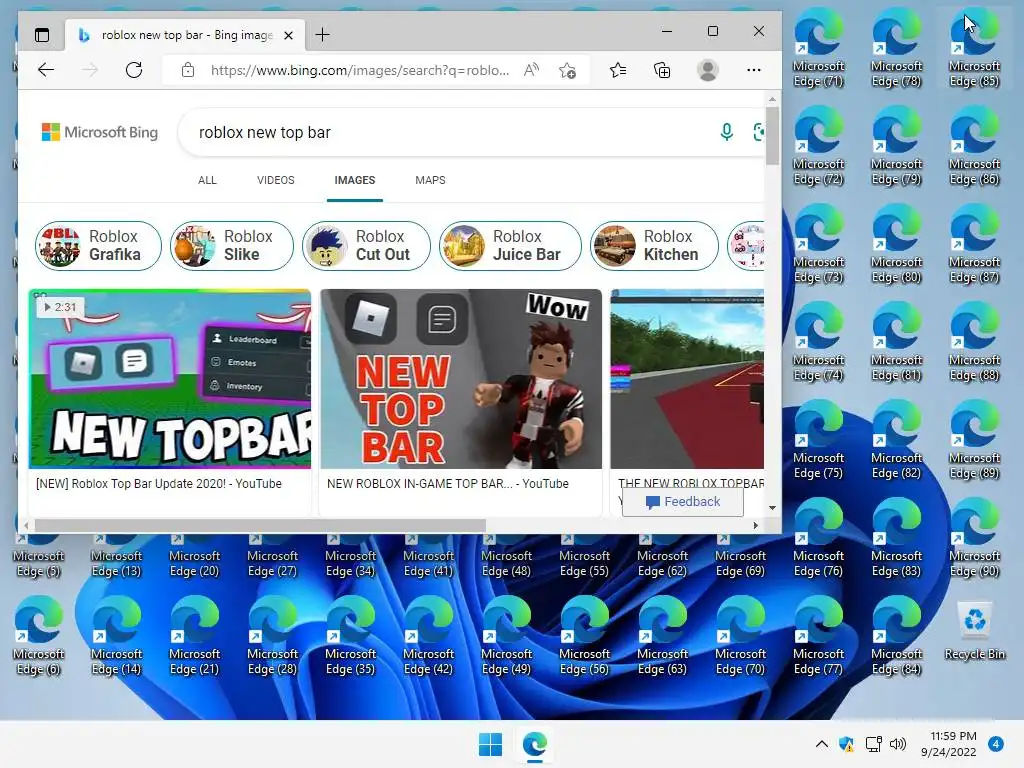
Task: Open [NEW] Roblox Top Bar Update 2020 link
Action: (159, 484)
